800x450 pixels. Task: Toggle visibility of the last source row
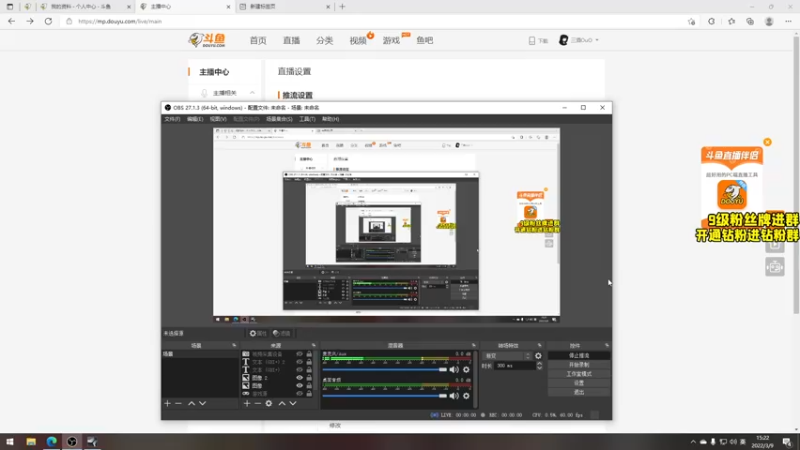click(299, 393)
